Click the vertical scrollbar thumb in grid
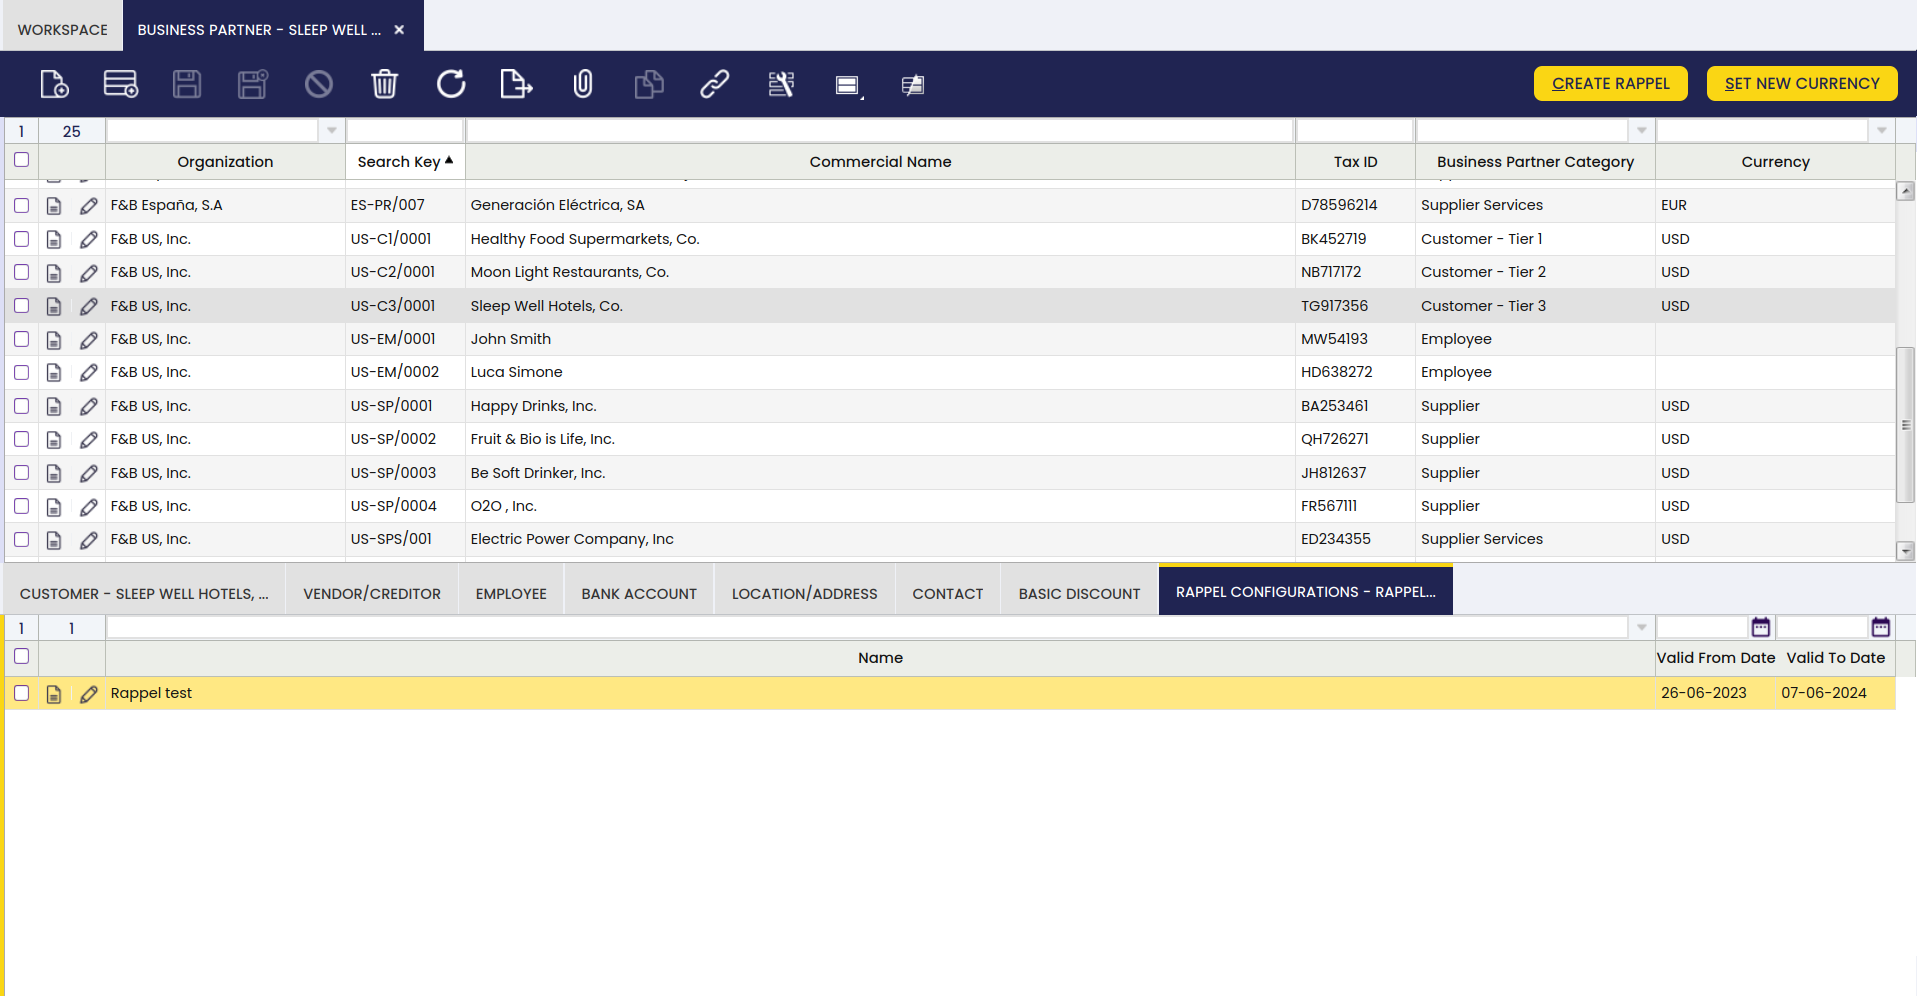The width and height of the screenshot is (1917, 996). (1905, 424)
